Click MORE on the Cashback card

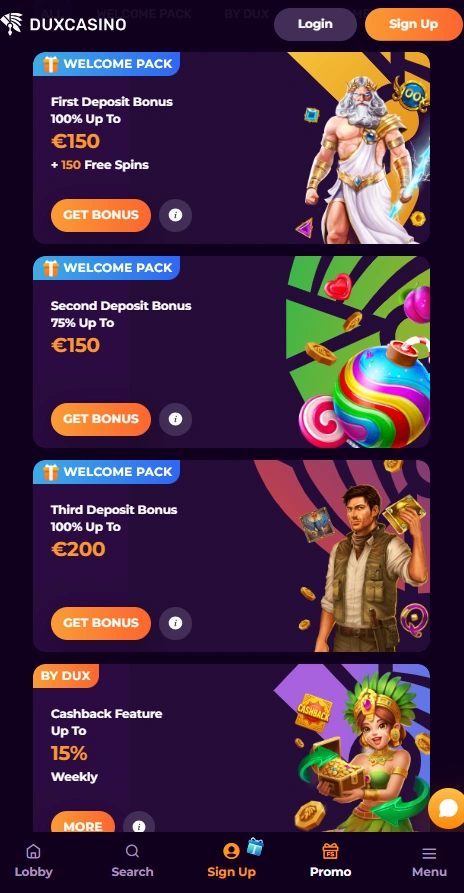click(83, 824)
